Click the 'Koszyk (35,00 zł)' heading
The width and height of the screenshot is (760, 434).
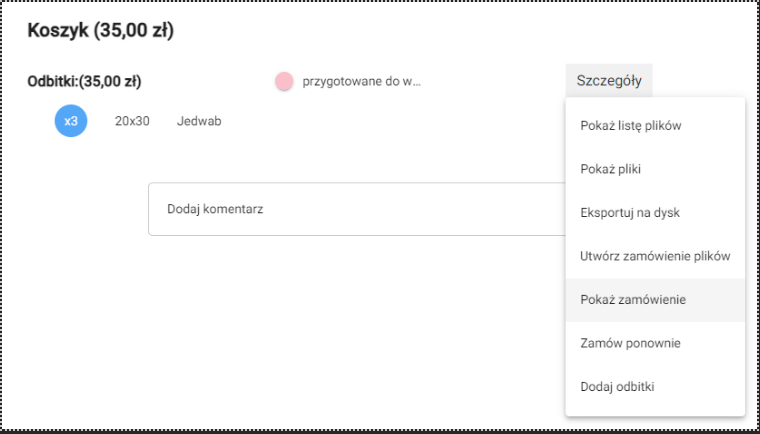tap(101, 31)
